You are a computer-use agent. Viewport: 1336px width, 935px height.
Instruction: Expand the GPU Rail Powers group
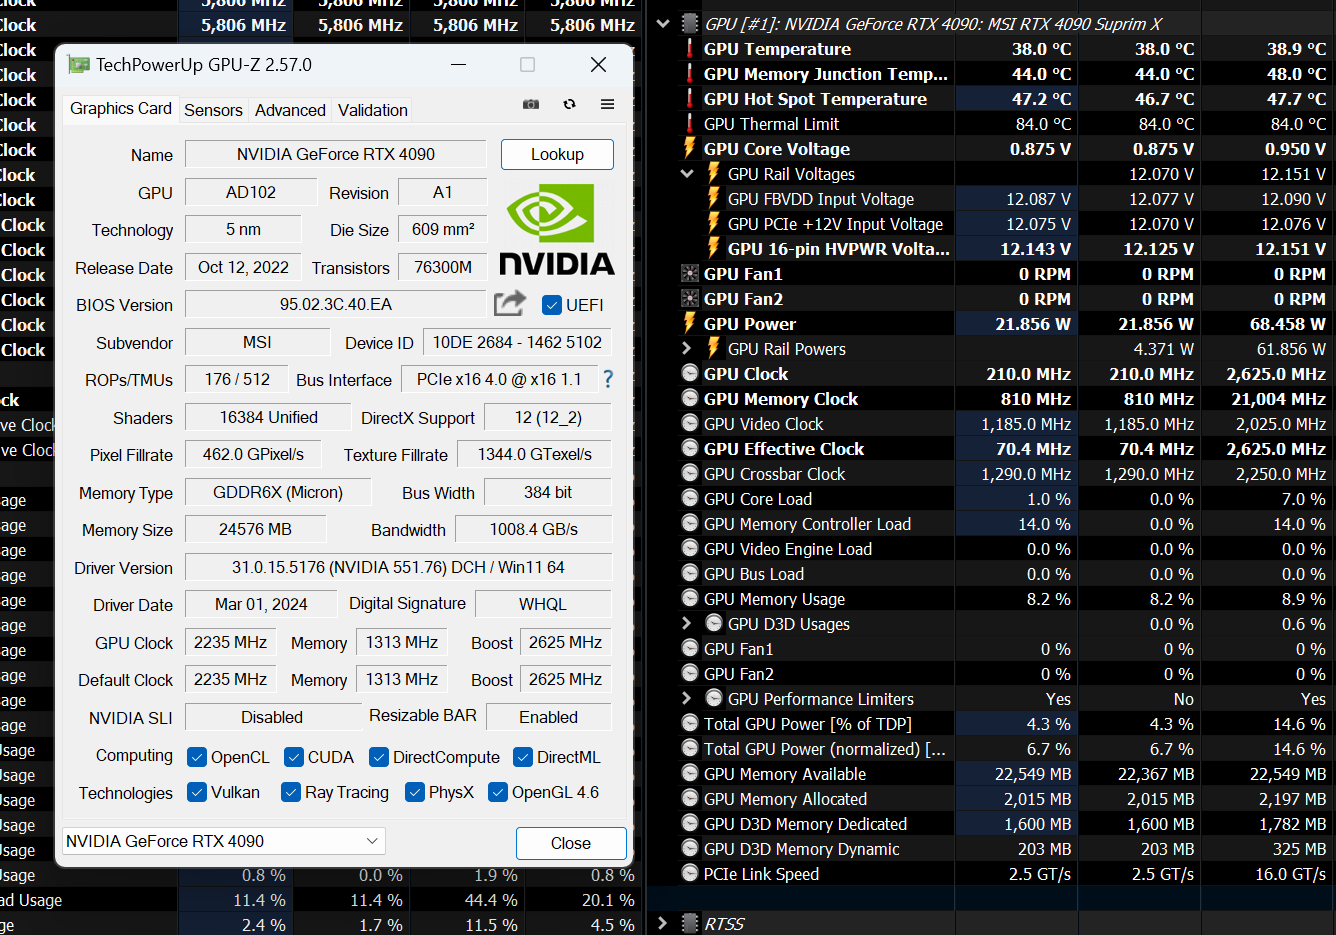tap(687, 349)
